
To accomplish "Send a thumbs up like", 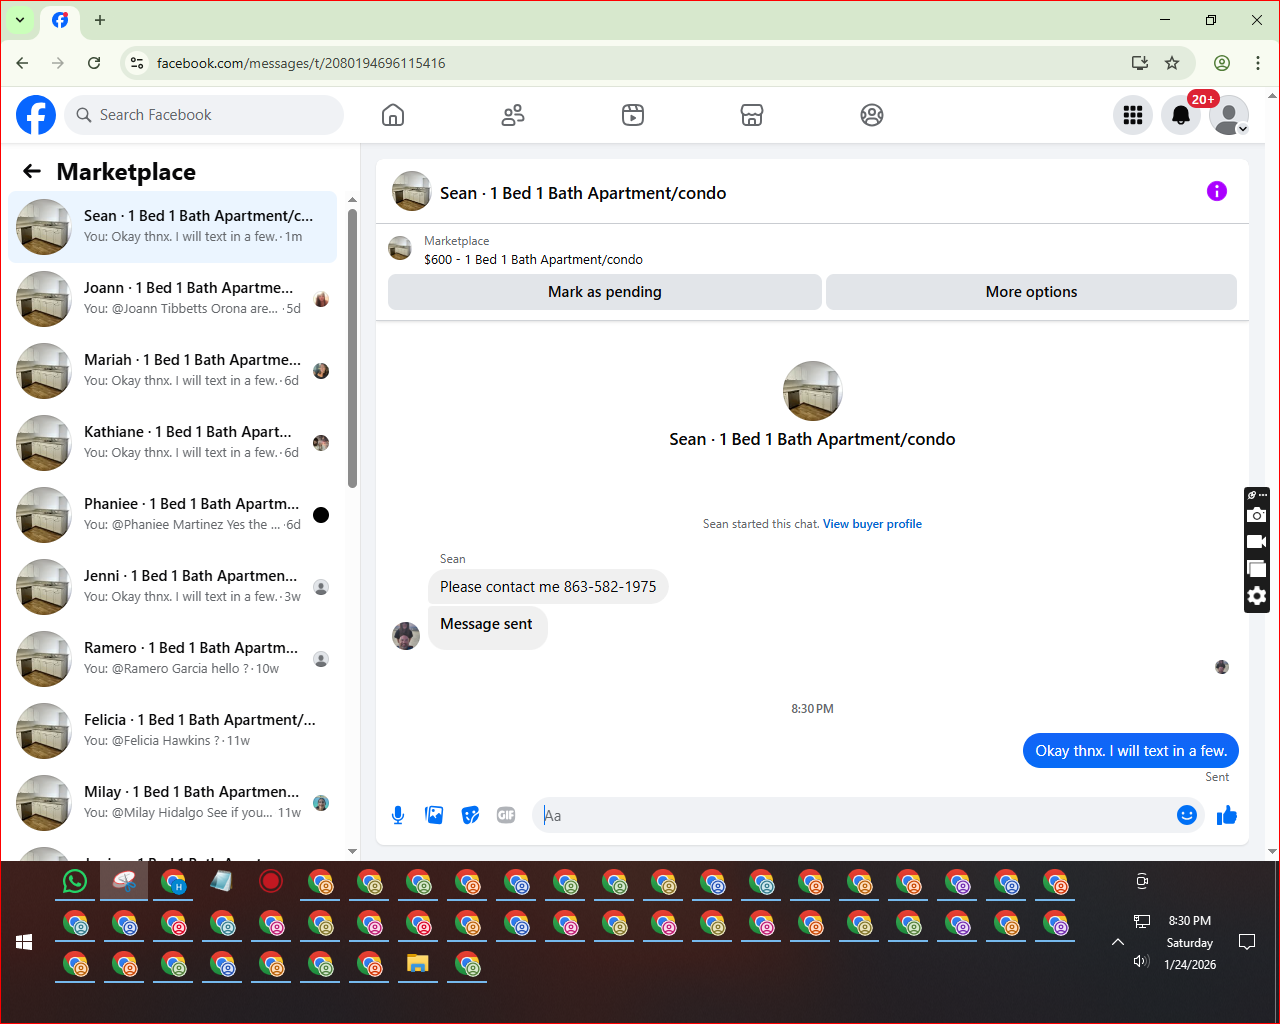I will coord(1227,815).
